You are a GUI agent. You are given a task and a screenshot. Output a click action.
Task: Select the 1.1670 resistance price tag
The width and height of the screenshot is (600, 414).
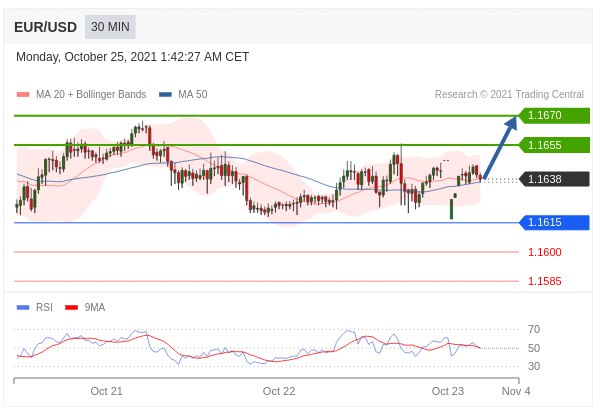(554, 115)
